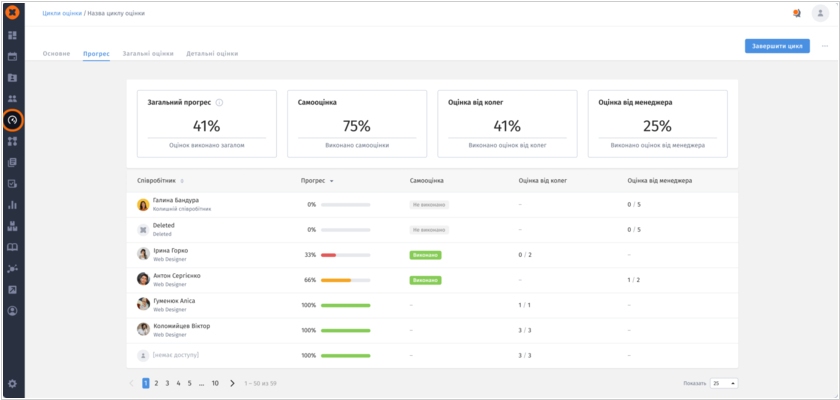840x400 pixels.
Task: Sort by the Співробітник column header
Action: (160, 181)
